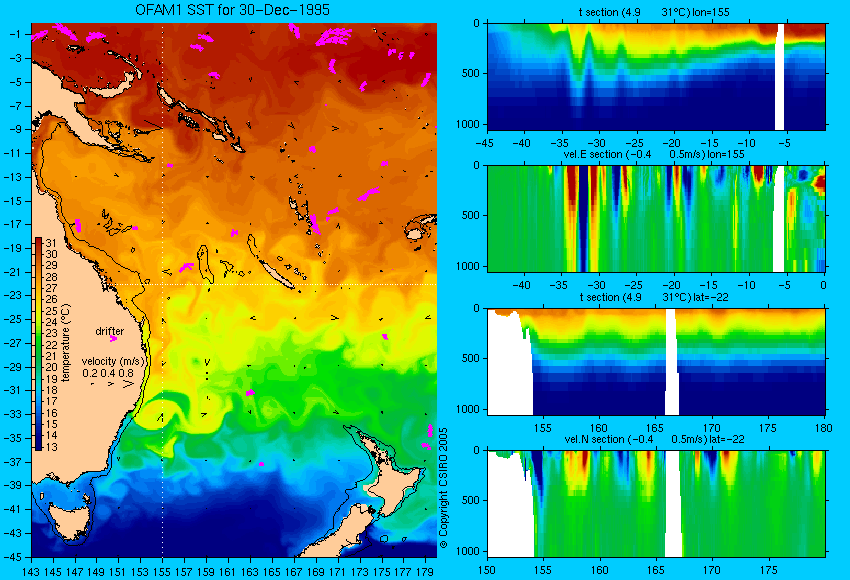Screen dimensions: 850x580
Task: Click the magenta drifter marker under the drifter label
Action: (113, 339)
